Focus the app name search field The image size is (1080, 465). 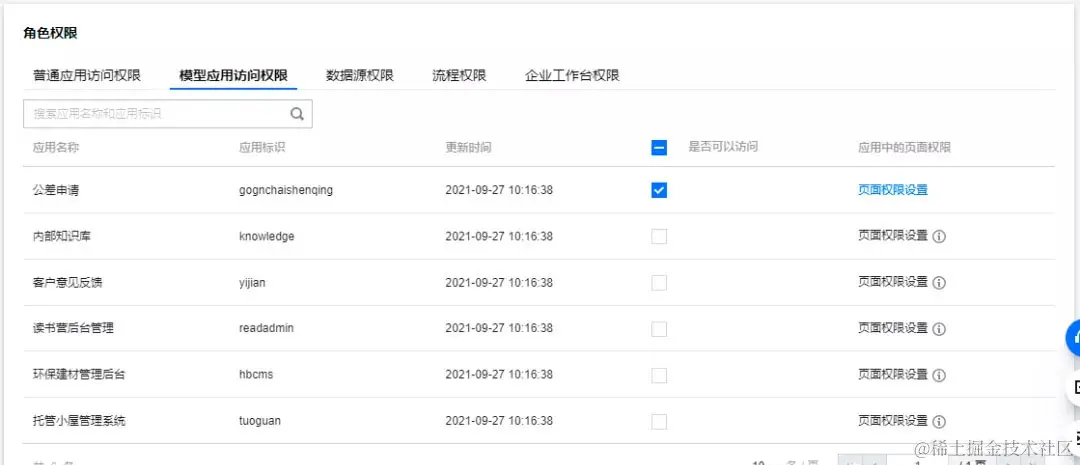point(168,114)
